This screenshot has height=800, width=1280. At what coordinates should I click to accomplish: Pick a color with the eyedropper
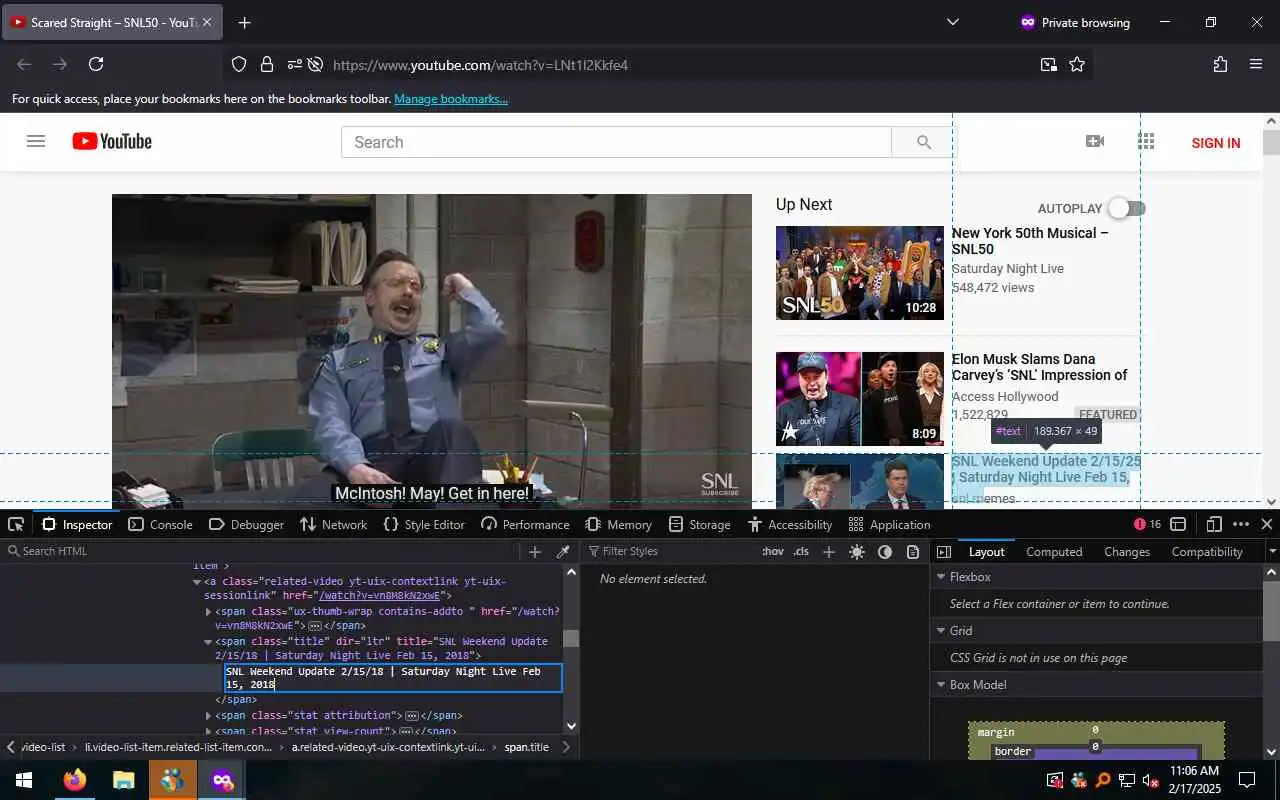[563, 551]
